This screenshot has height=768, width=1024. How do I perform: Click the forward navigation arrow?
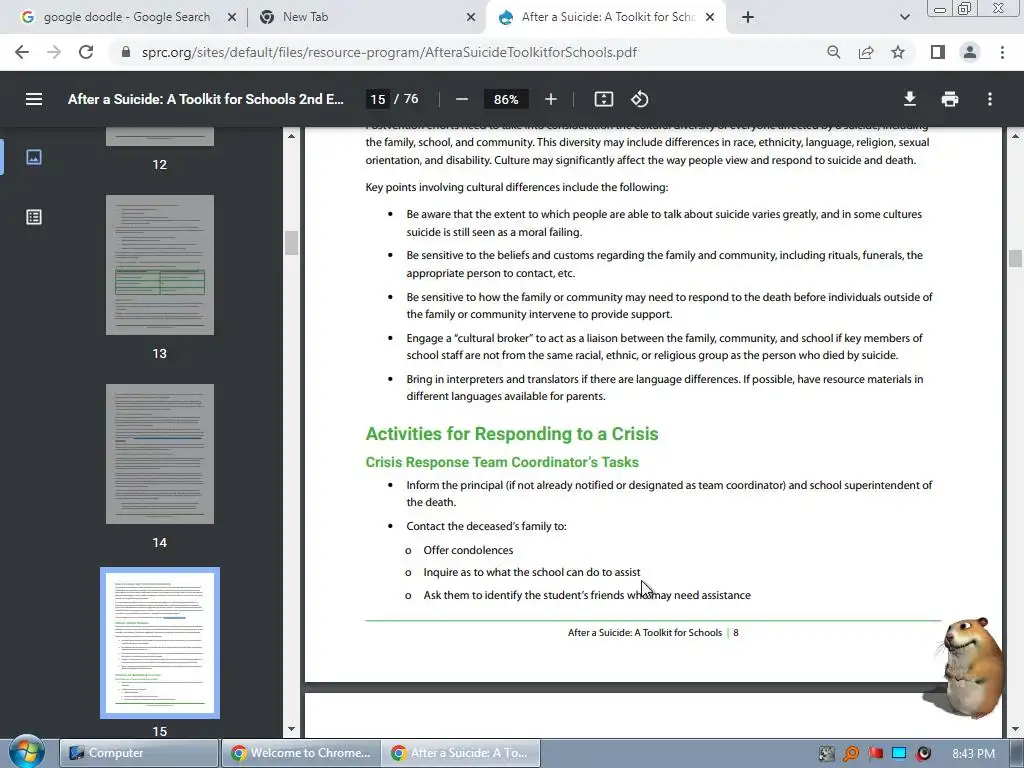click(54, 52)
